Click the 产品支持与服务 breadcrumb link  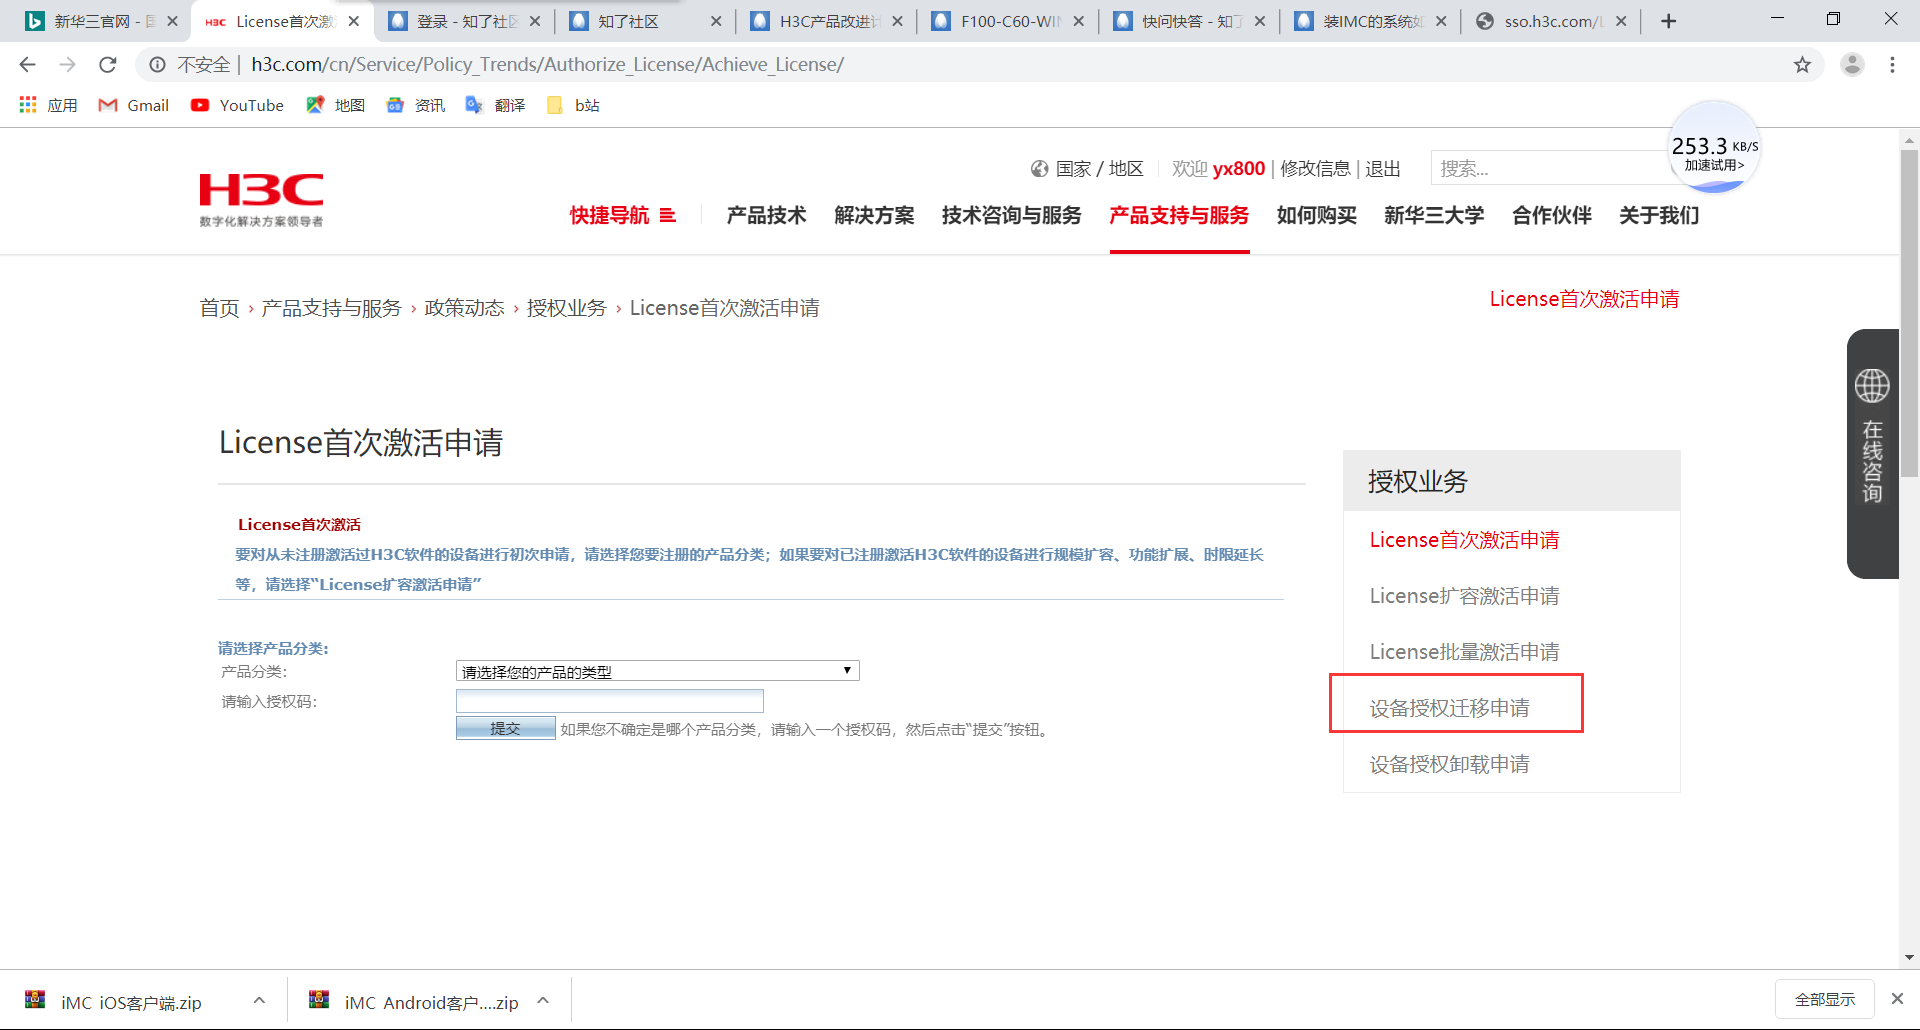(331, 308)
